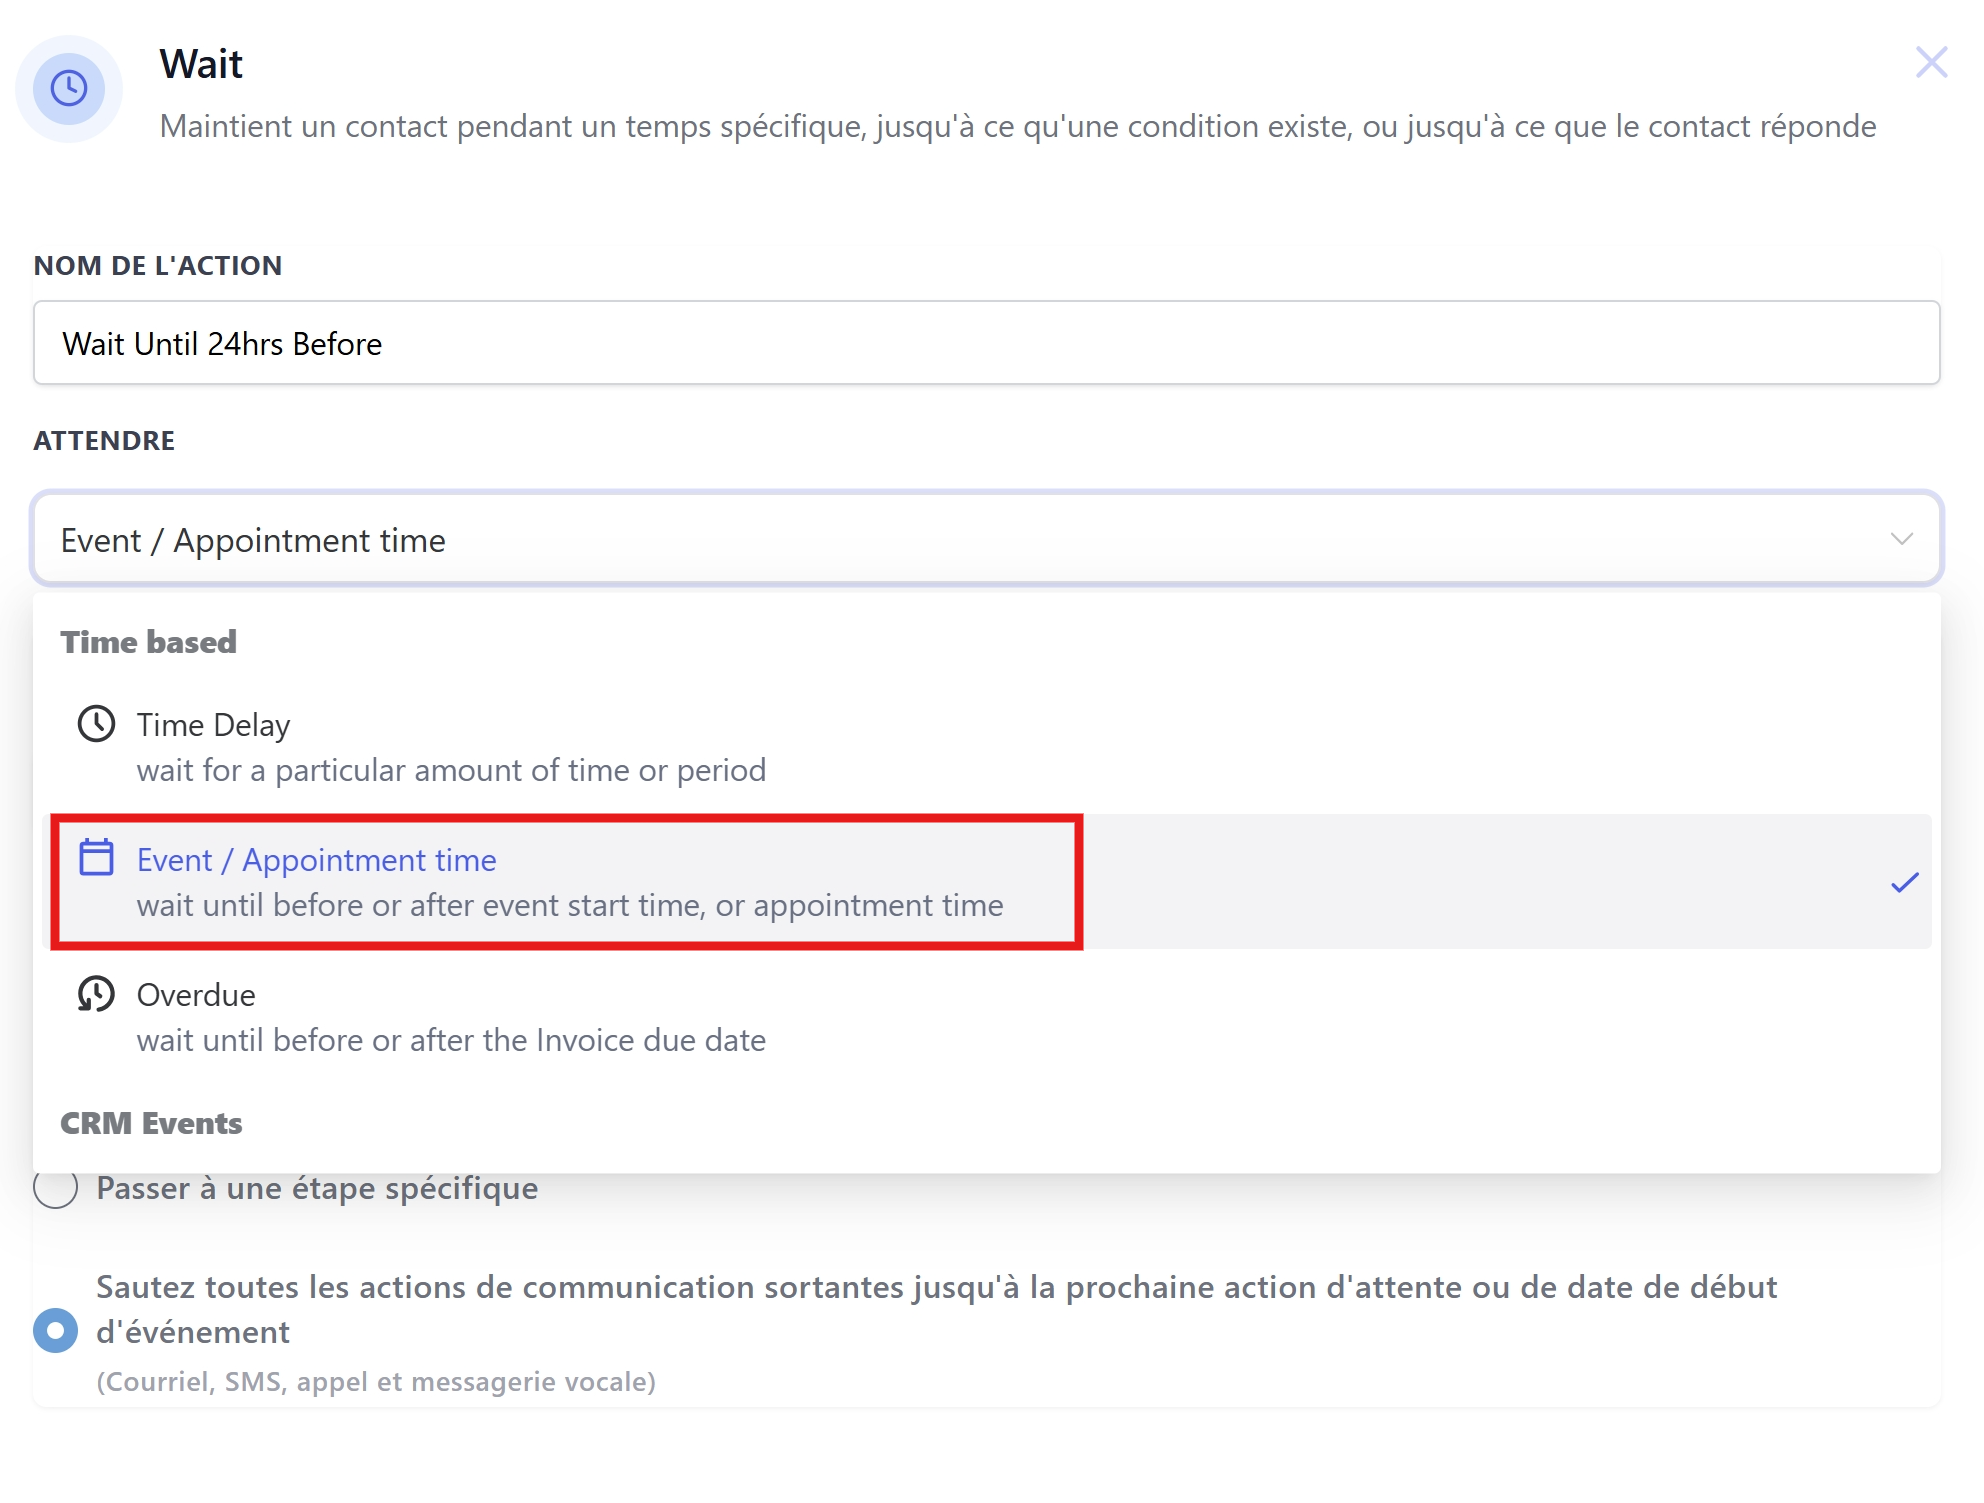This screenshot has height=1503, width=1984.
Task: Click the Time Delay description text
Action: [x=451, y=770]
